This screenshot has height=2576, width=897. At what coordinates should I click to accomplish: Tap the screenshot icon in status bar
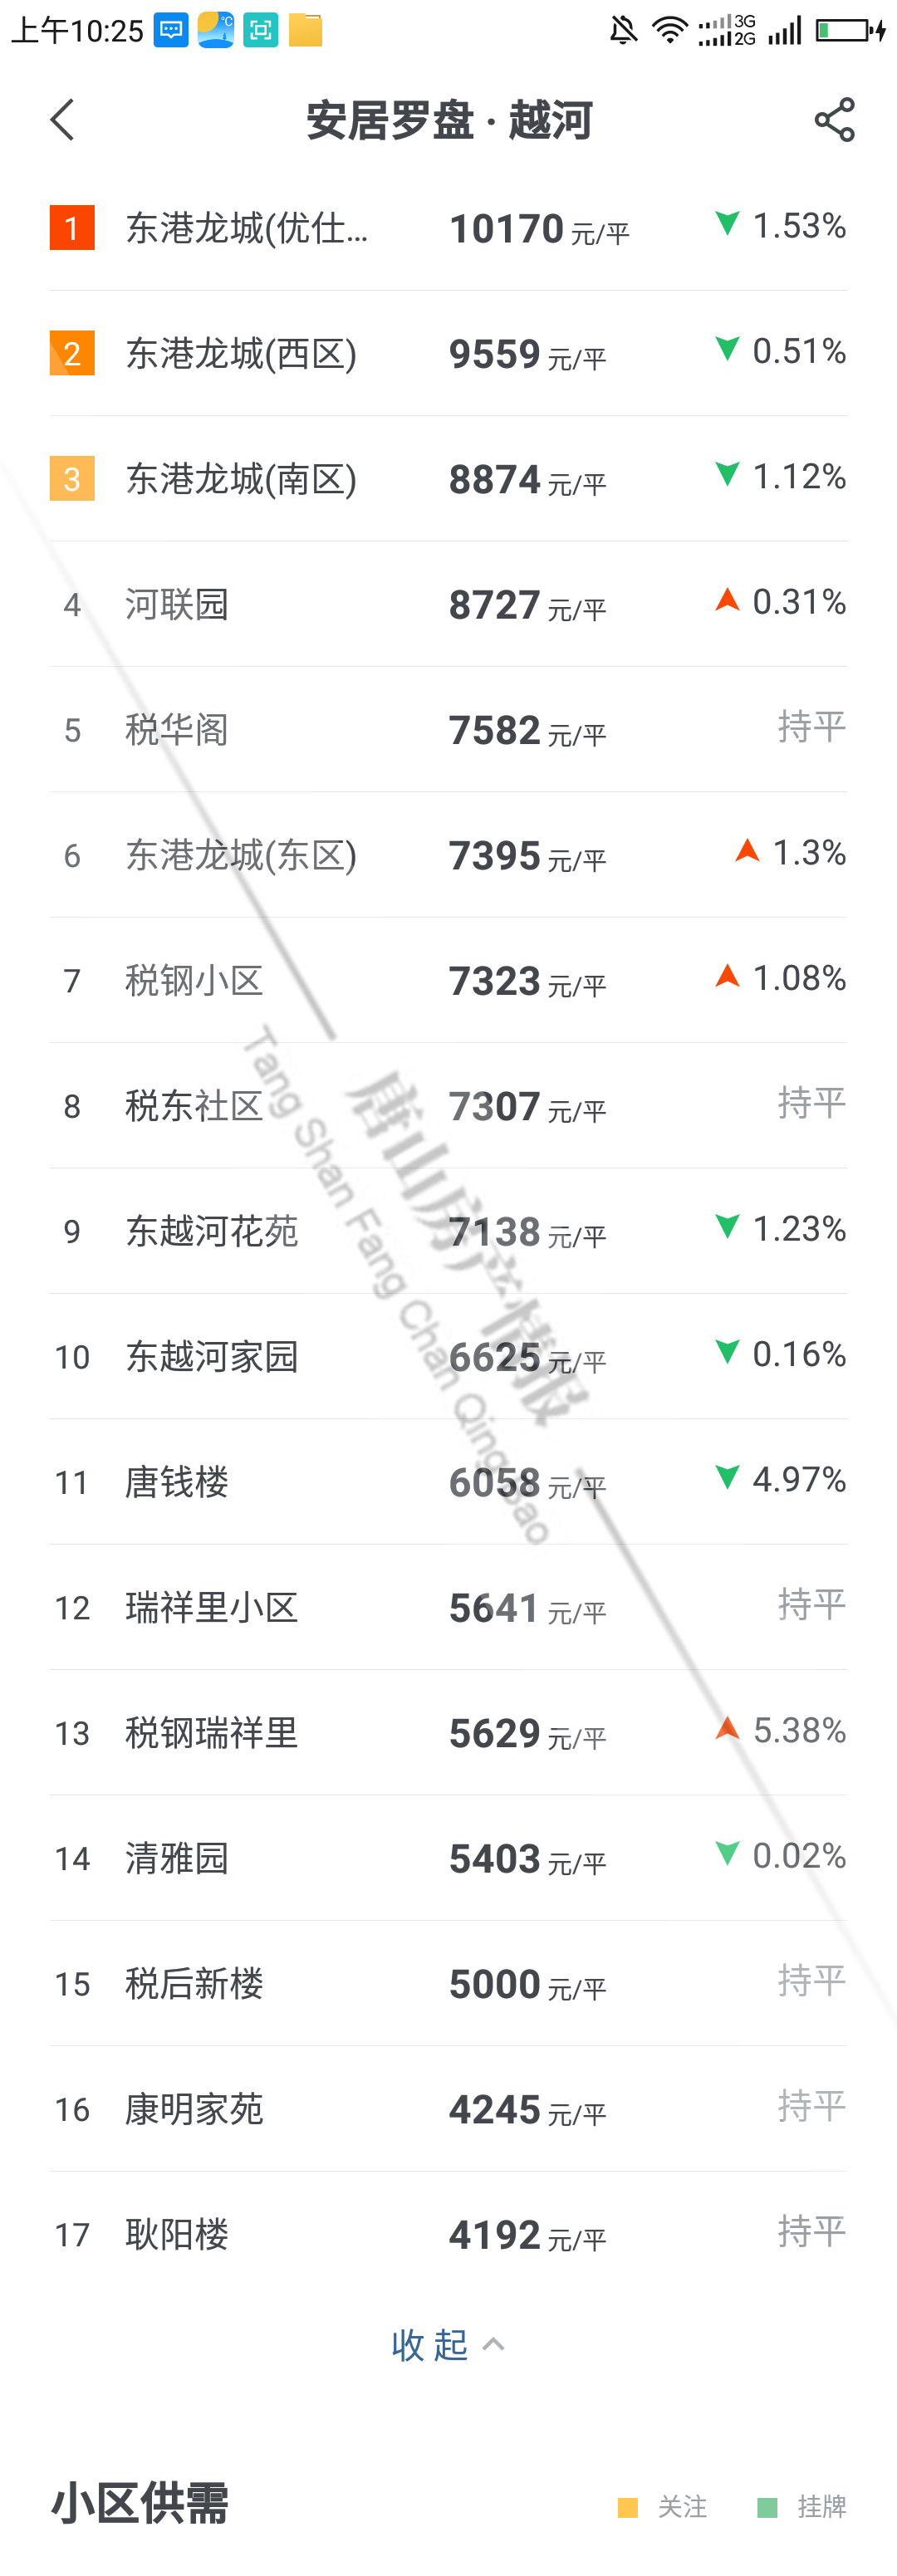tap(261, 31)
